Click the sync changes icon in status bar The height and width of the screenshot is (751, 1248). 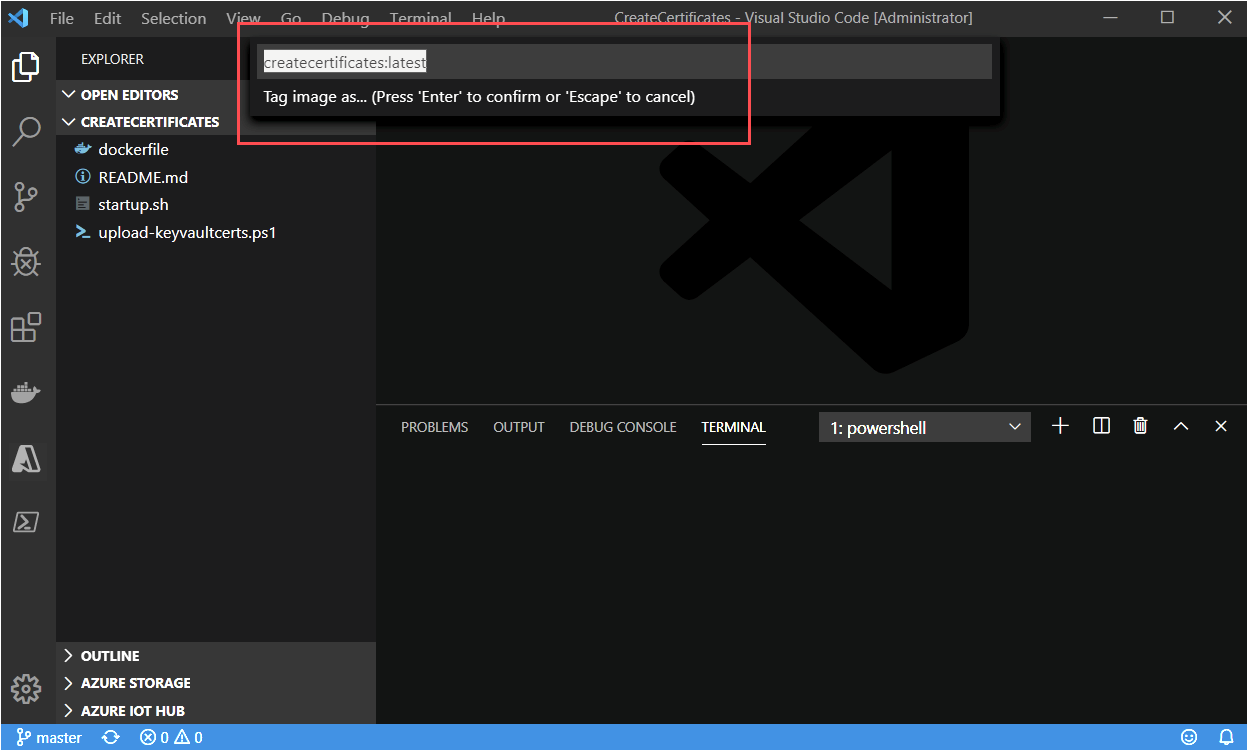pyautogui.click(x=110, y=737)
